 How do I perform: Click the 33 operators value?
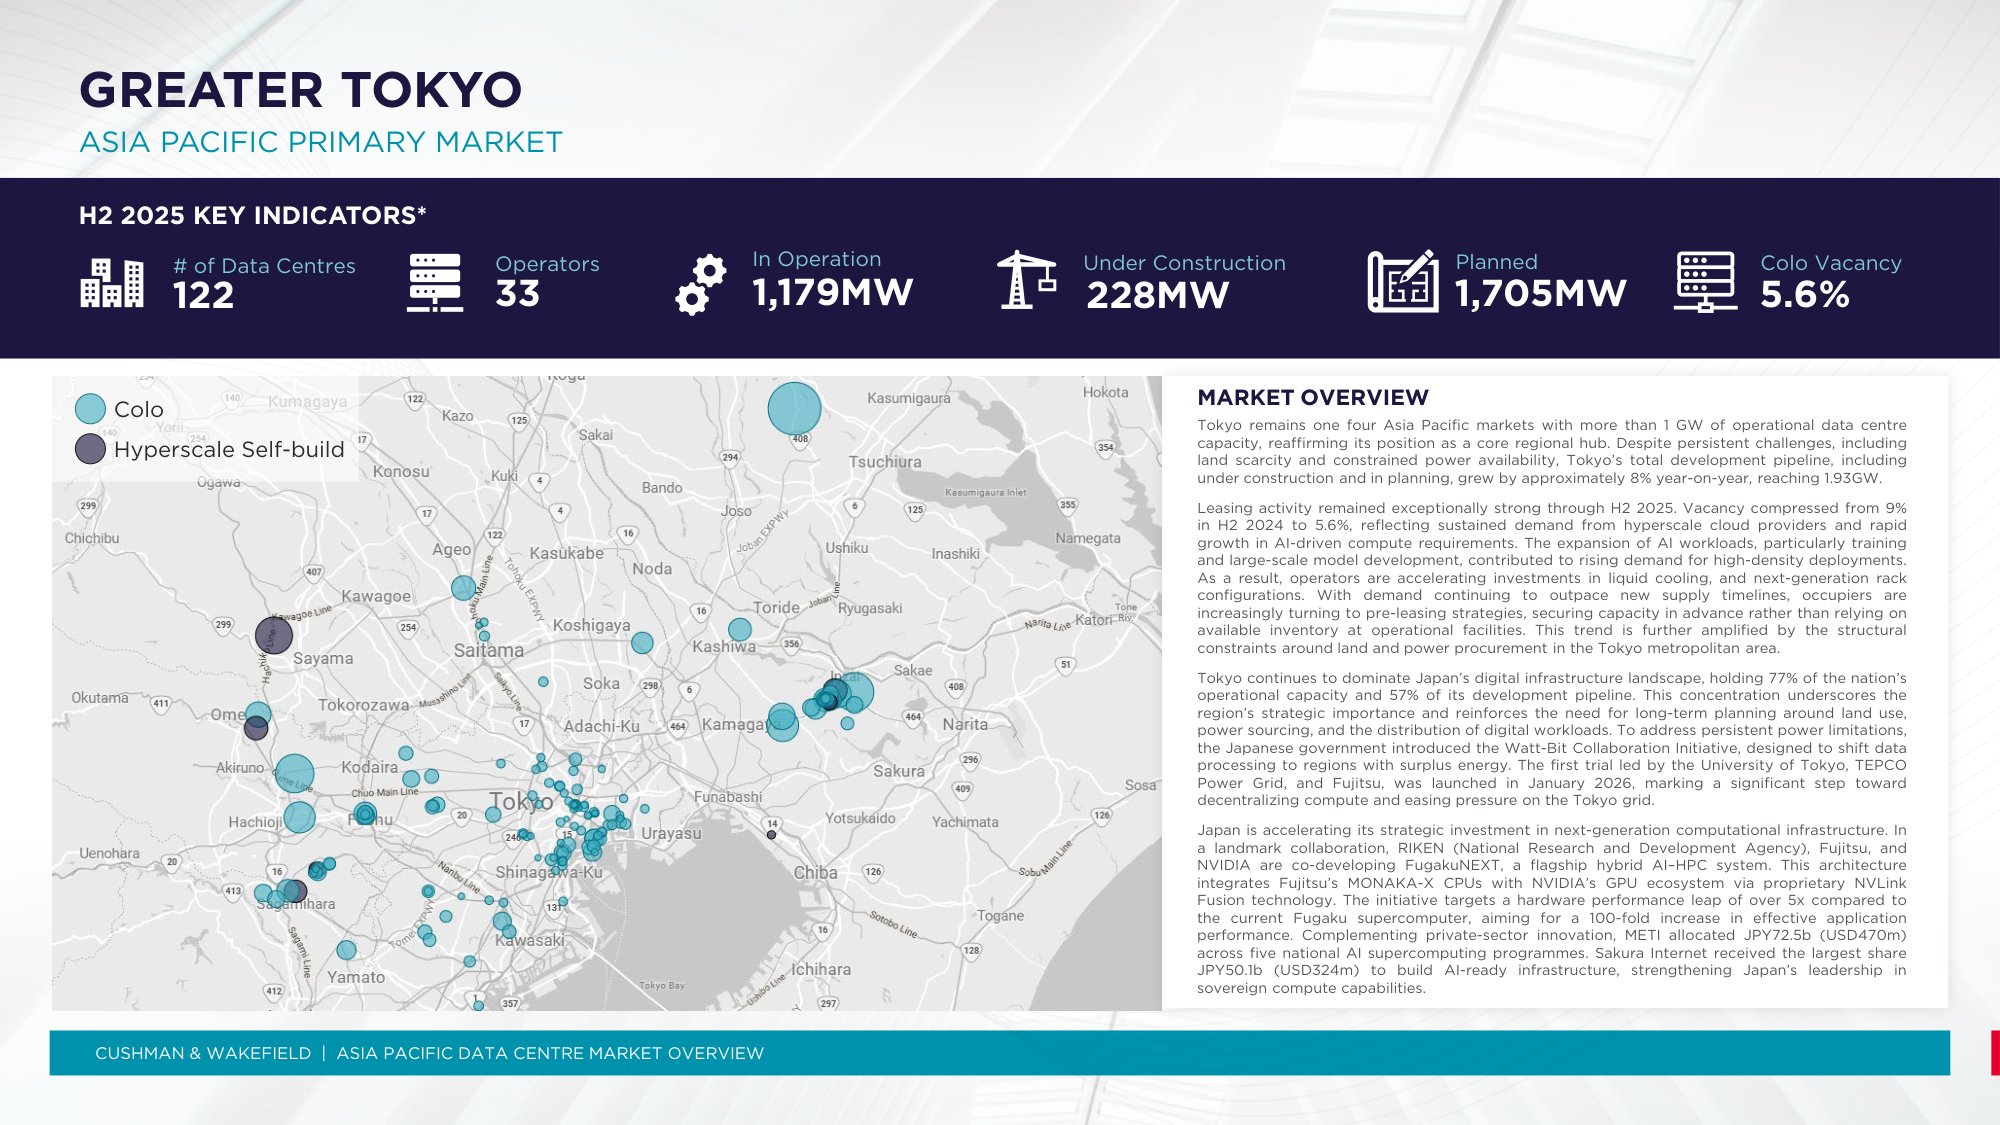(x=518, y=294)
